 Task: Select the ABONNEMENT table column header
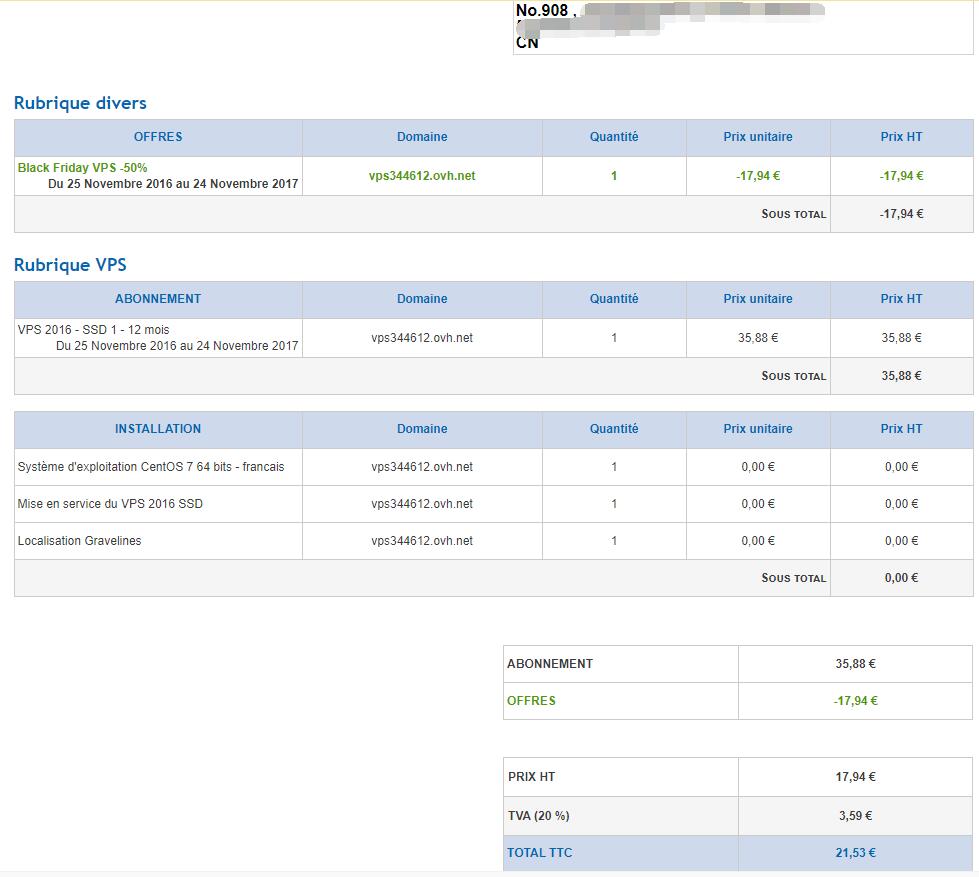coord(158,299)
